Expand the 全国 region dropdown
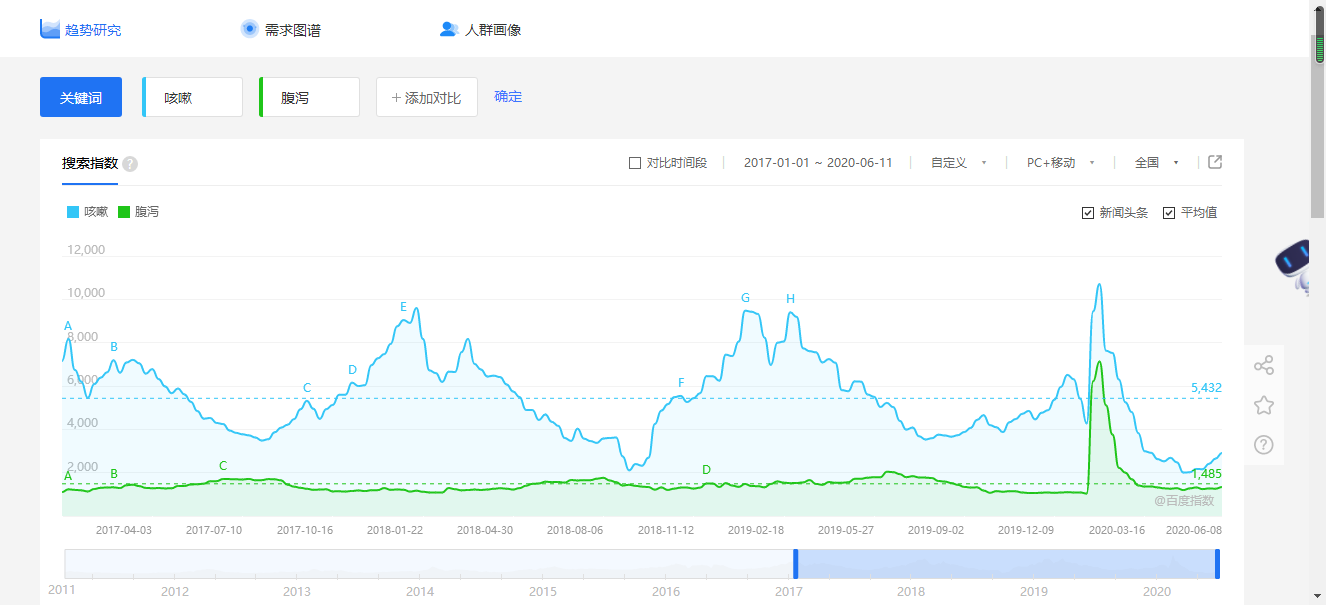1326x605 pixels. click(1157, 163)
